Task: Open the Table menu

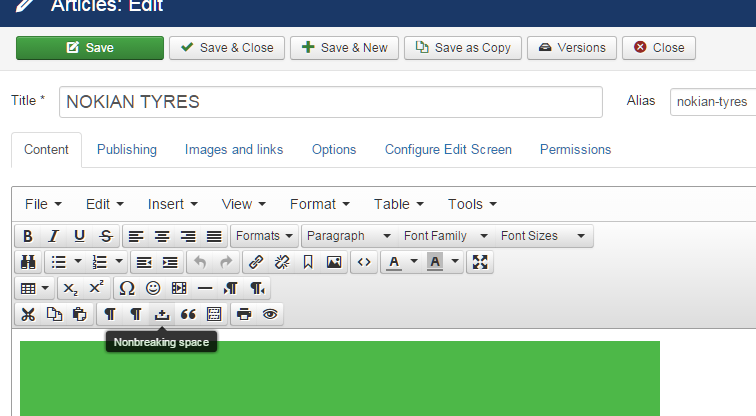Action: [x=399, y=204]
